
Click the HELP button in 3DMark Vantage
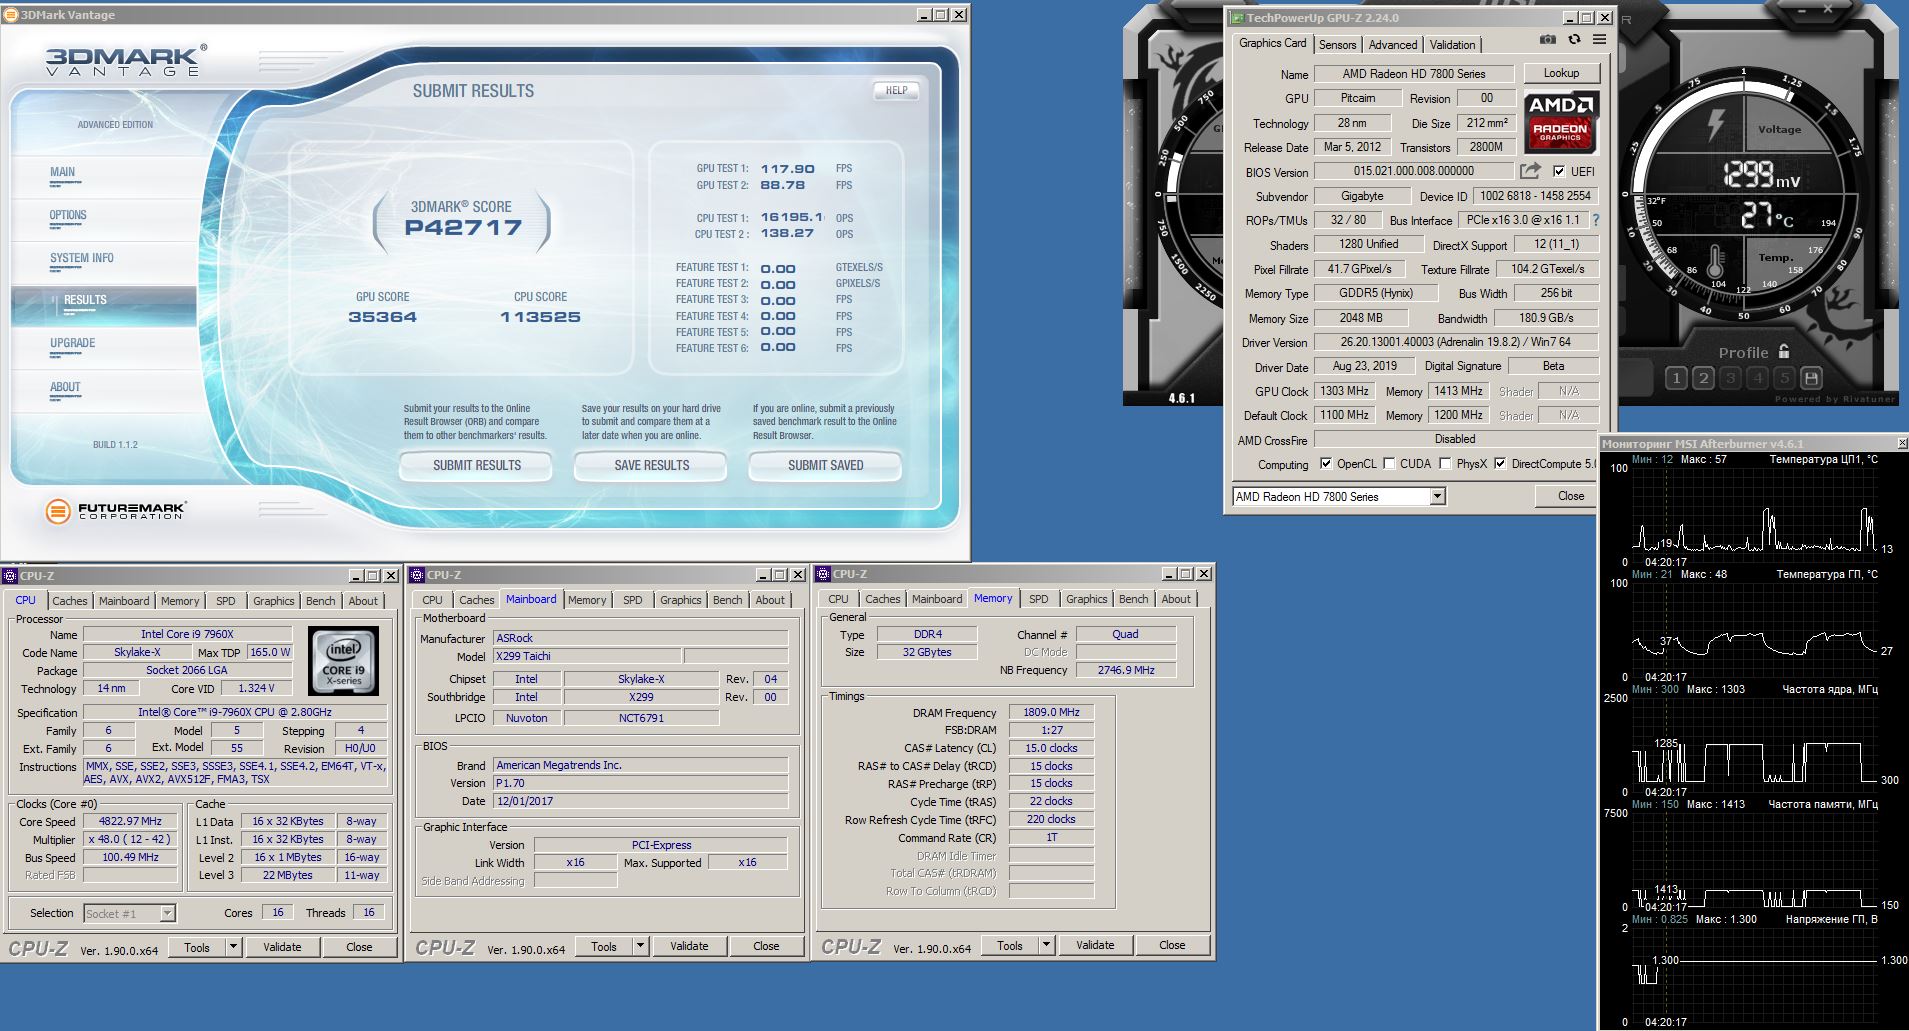point(896,90)
